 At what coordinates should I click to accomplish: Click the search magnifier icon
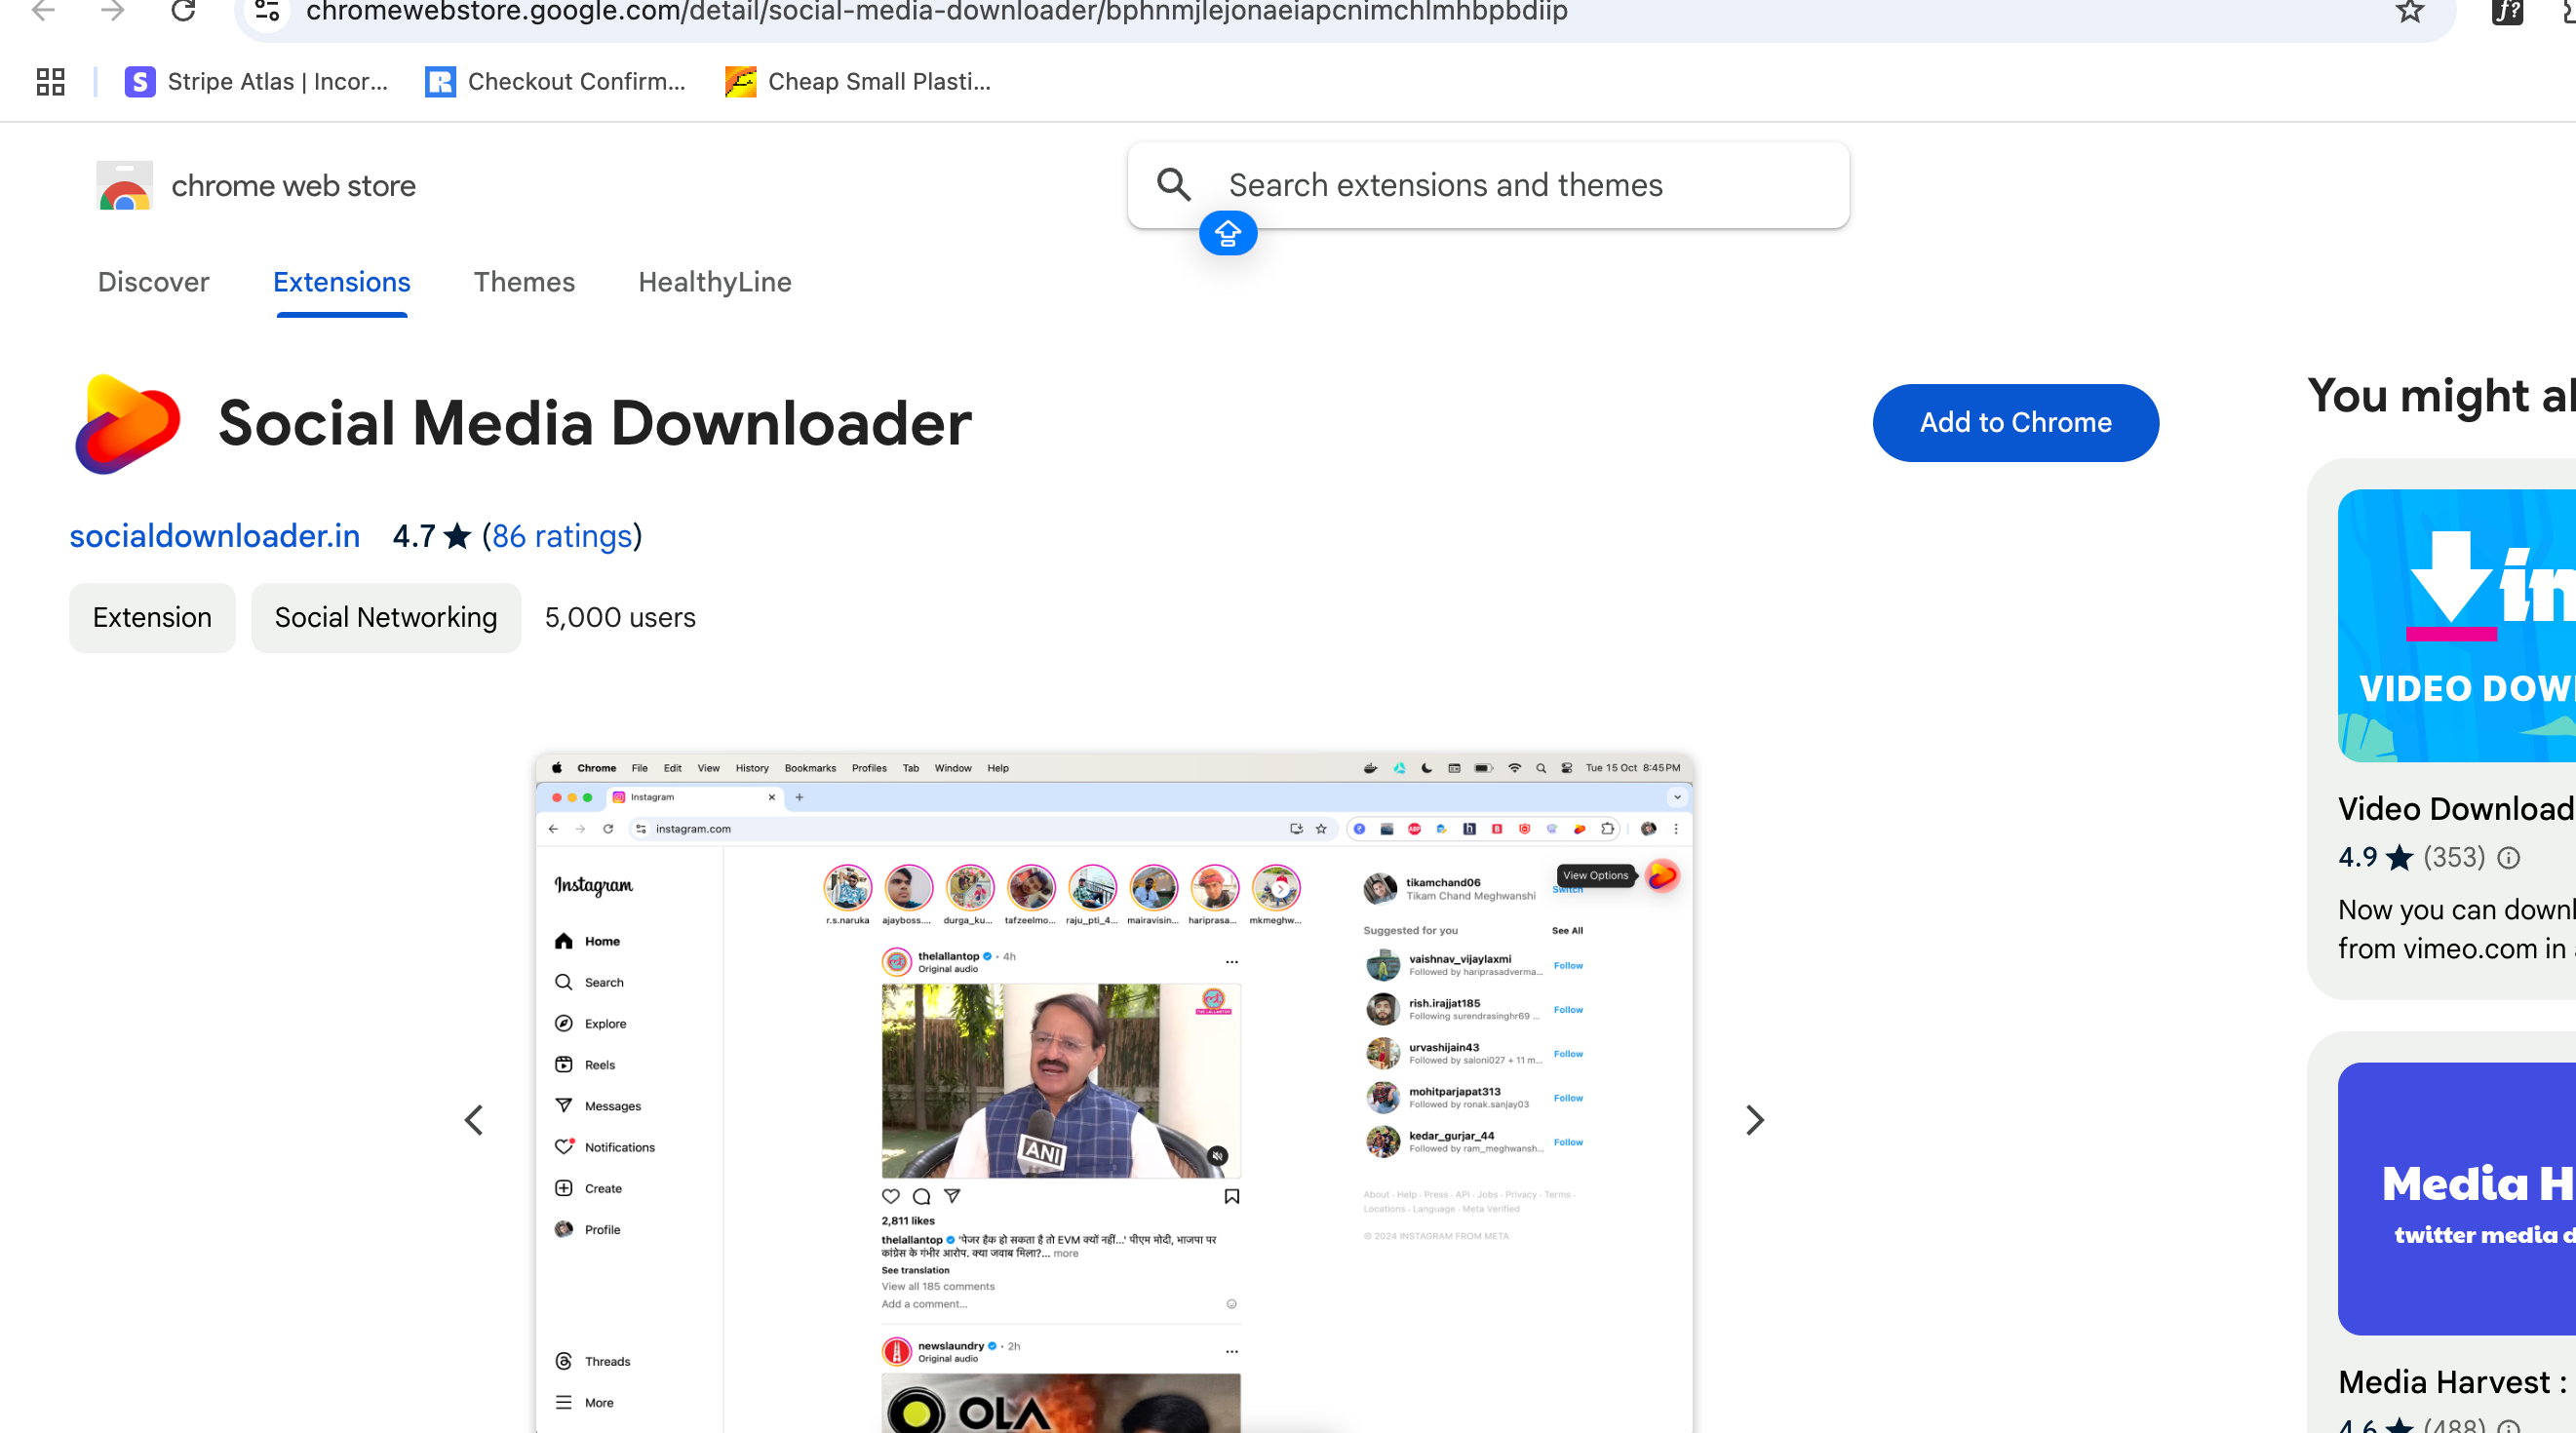[1174, 185]
